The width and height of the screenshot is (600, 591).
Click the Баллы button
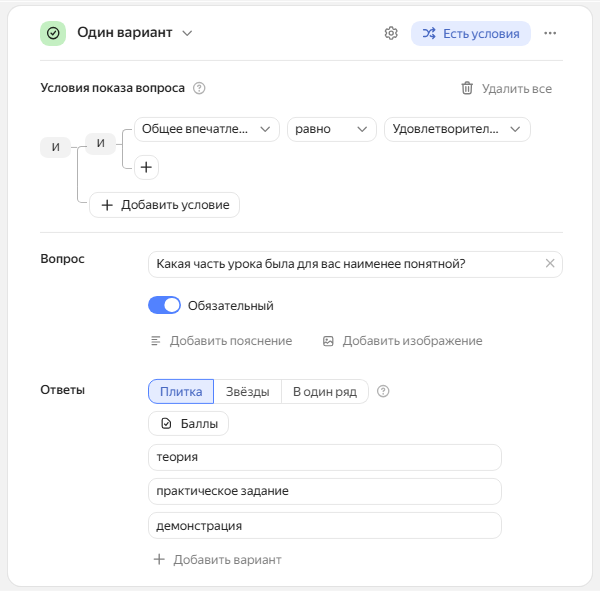188,423
